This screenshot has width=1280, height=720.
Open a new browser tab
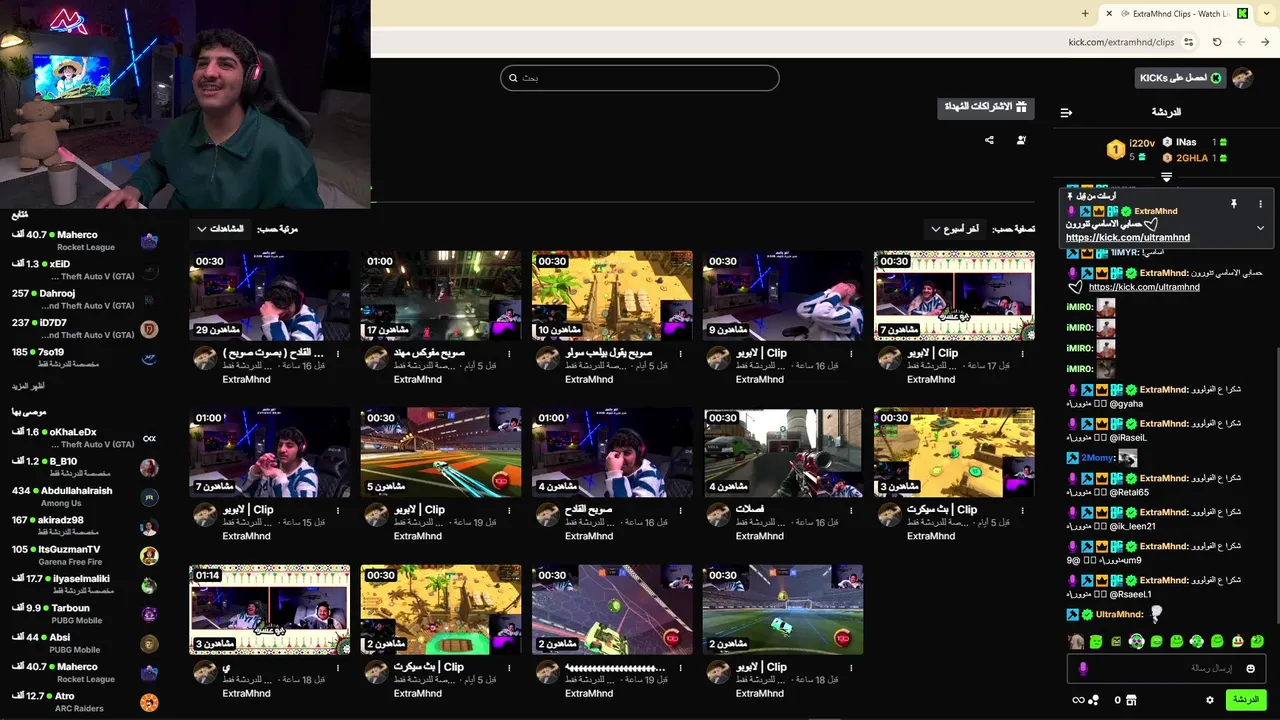click(x=1085, y=13)
